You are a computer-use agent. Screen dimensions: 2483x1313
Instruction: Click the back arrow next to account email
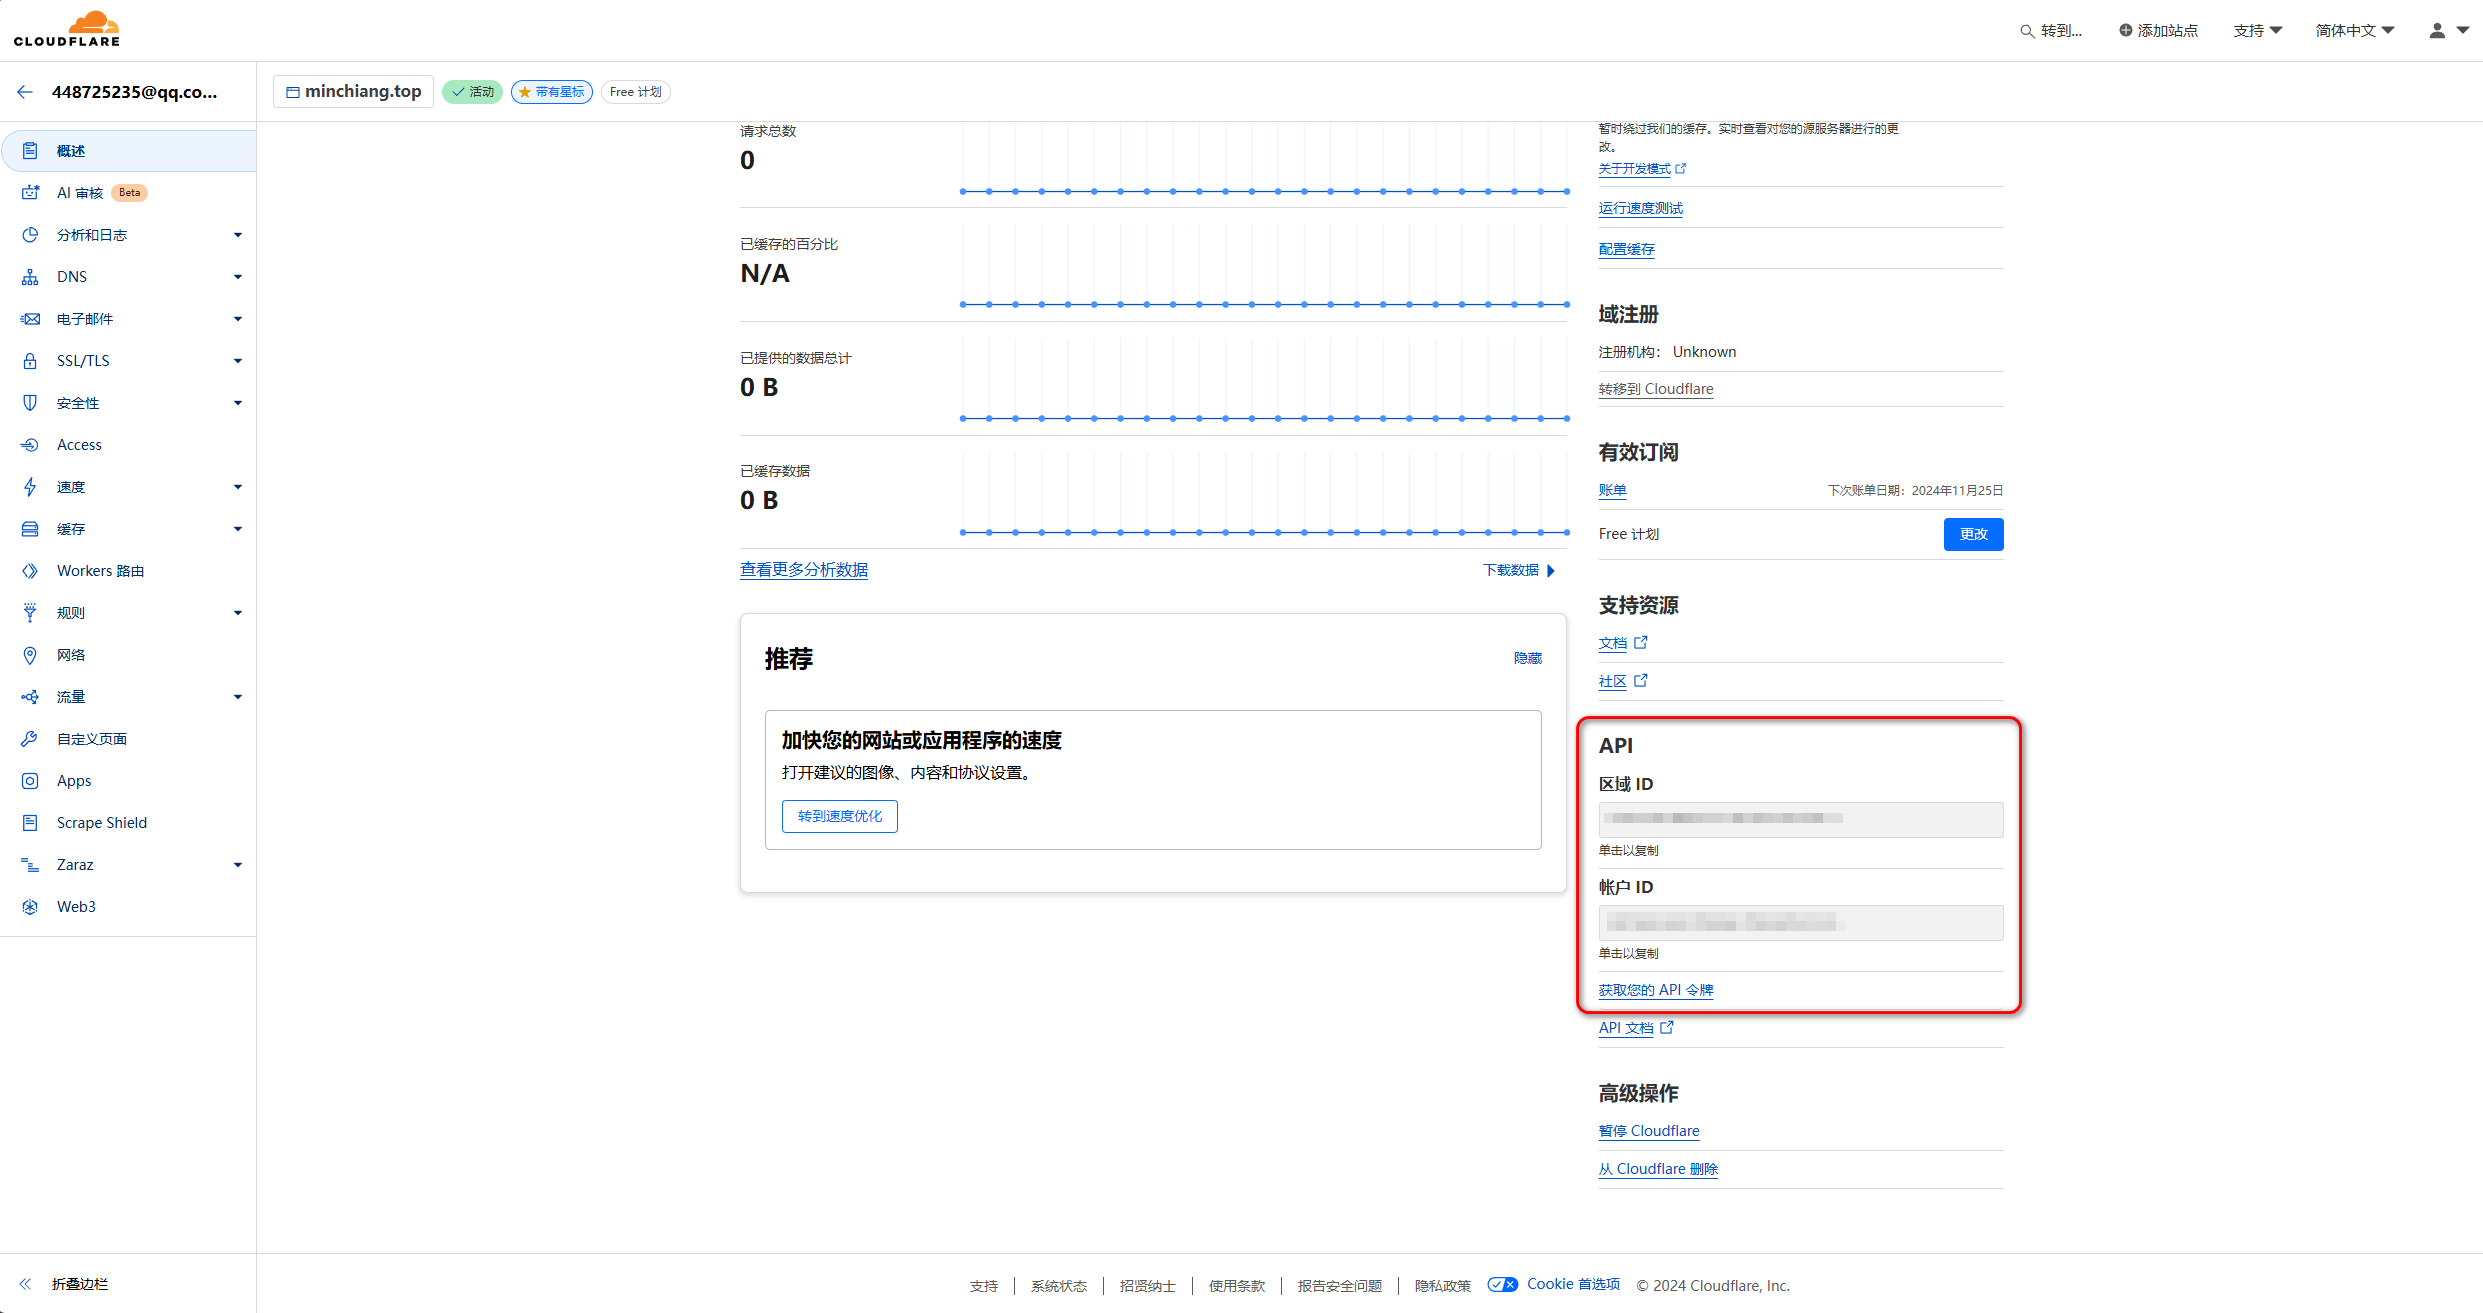25,92
